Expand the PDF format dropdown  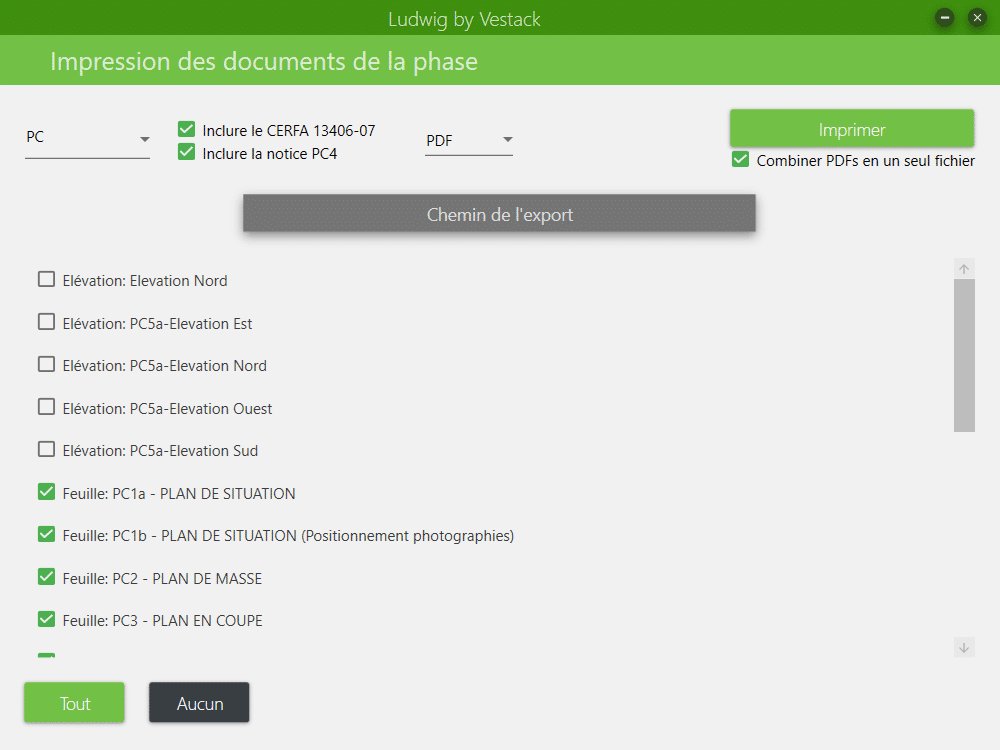pos(469,140)
